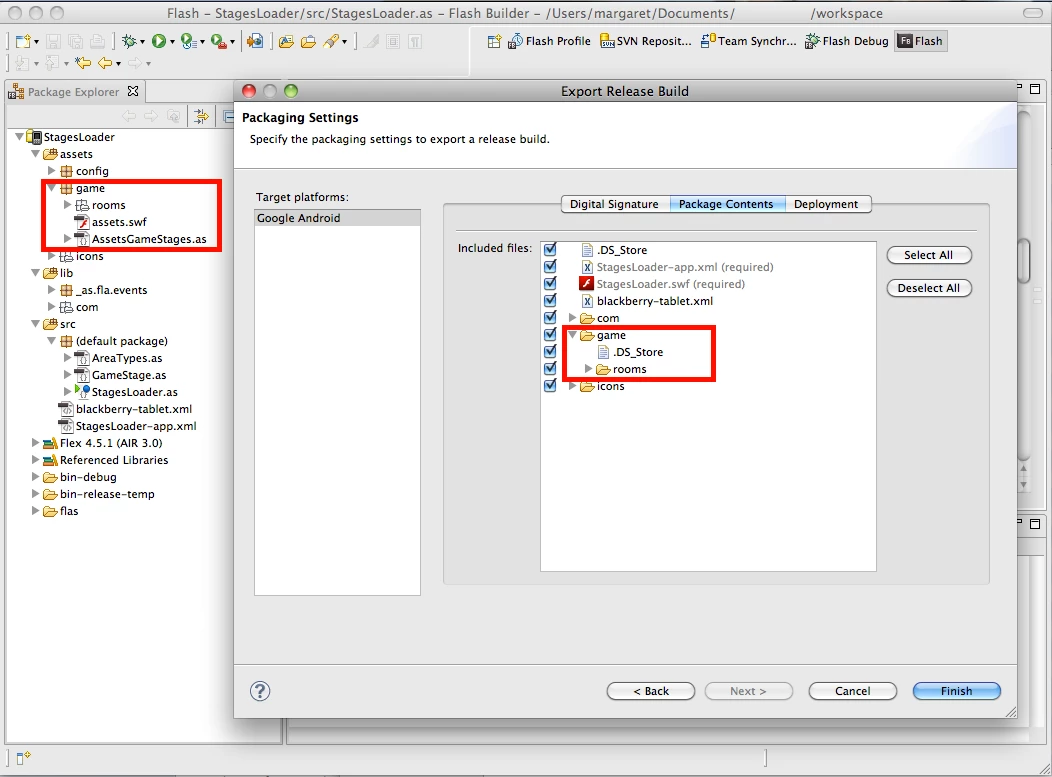The height and width of the screenshot is (777, 1052).
Task: Open the SVN Repository perspective
Action: point(645,41)
